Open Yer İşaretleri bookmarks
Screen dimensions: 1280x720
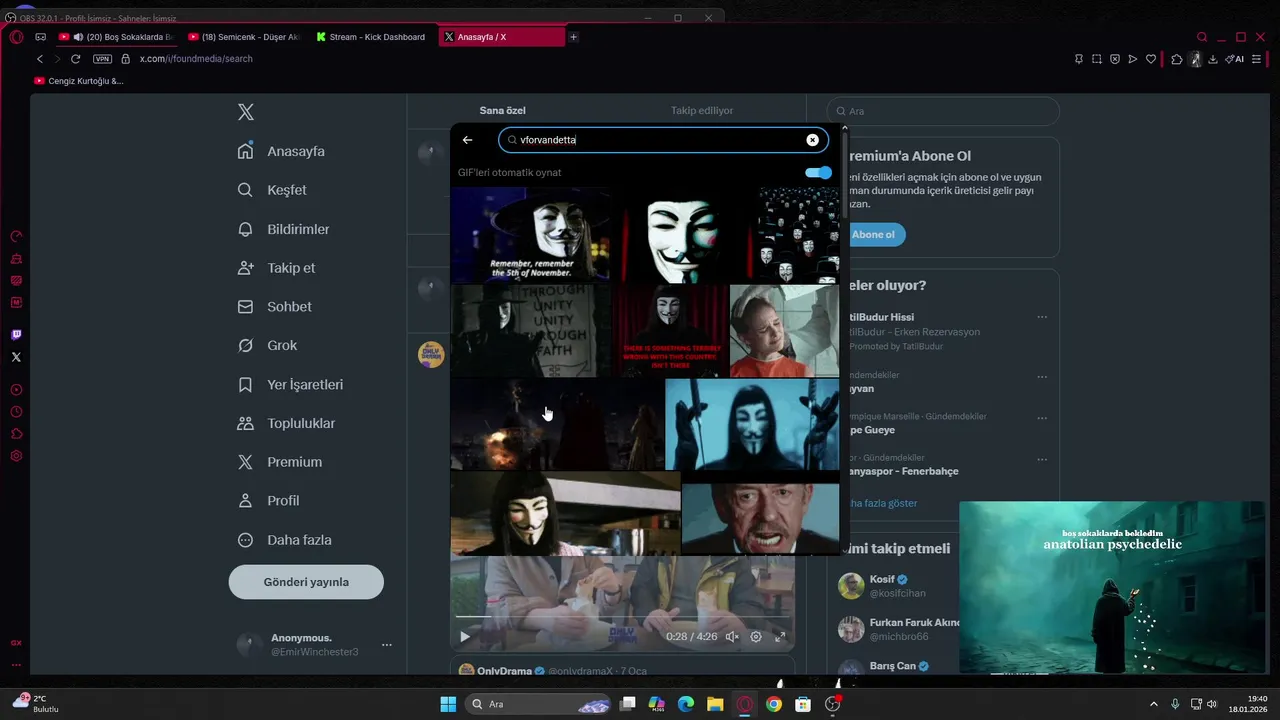click(290, 384)
